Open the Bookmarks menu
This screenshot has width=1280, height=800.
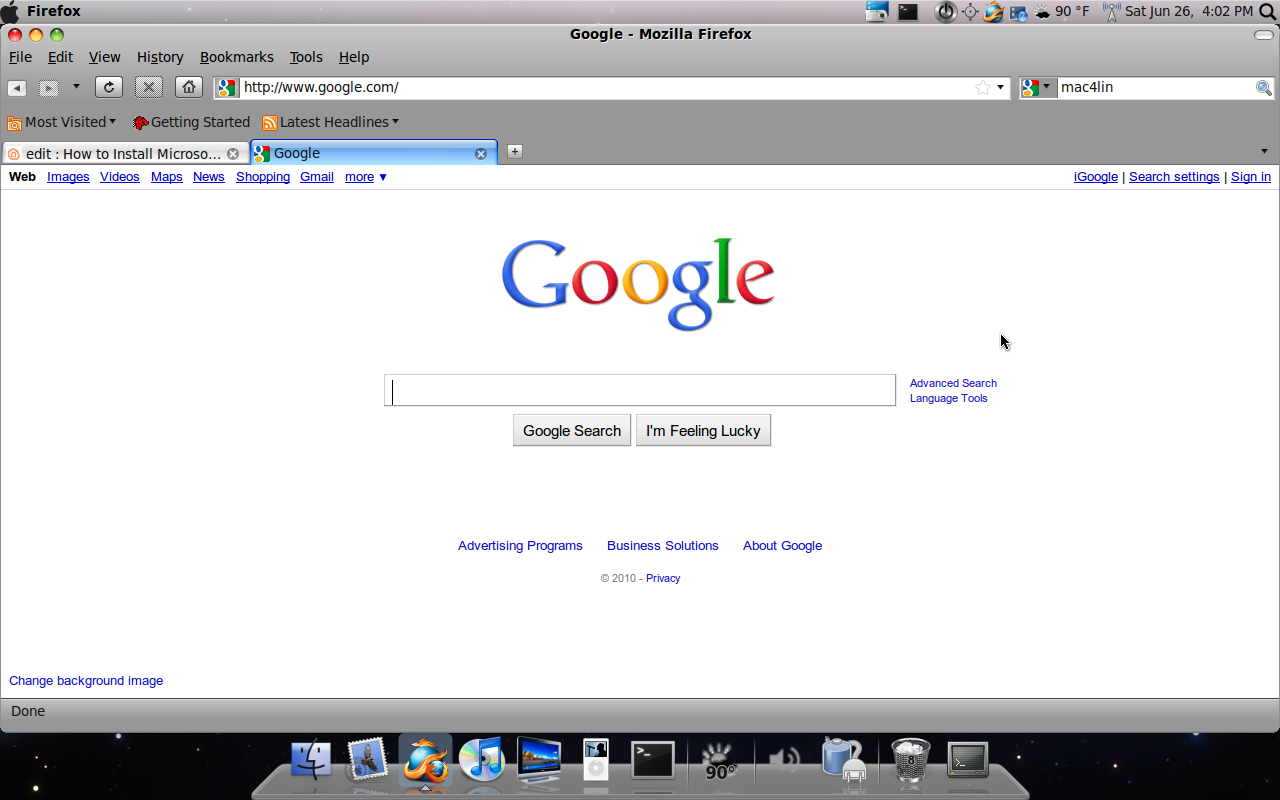coord(236,57)
